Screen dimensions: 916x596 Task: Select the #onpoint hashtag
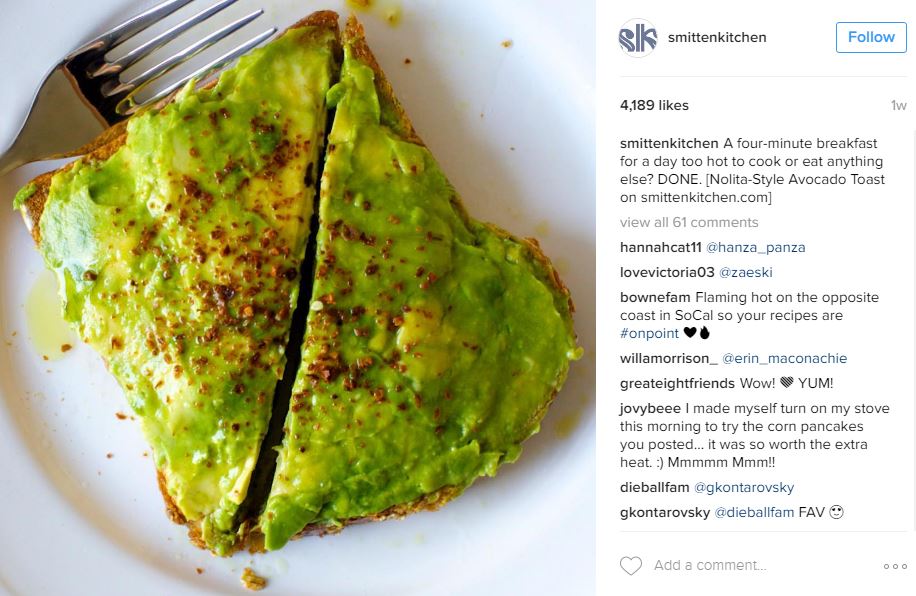click(649, 334)
